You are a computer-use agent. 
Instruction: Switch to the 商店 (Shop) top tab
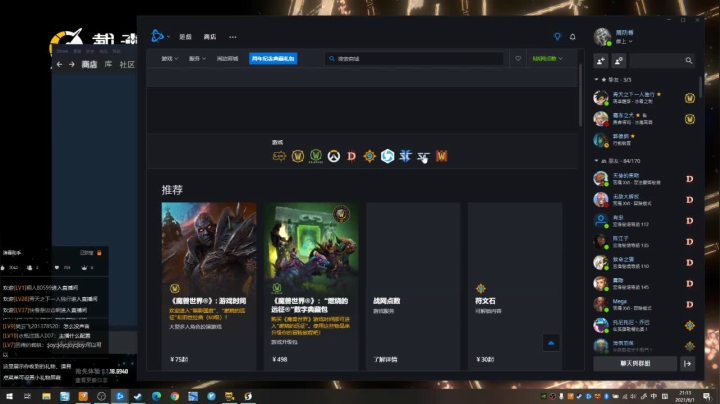pos(210,37)
